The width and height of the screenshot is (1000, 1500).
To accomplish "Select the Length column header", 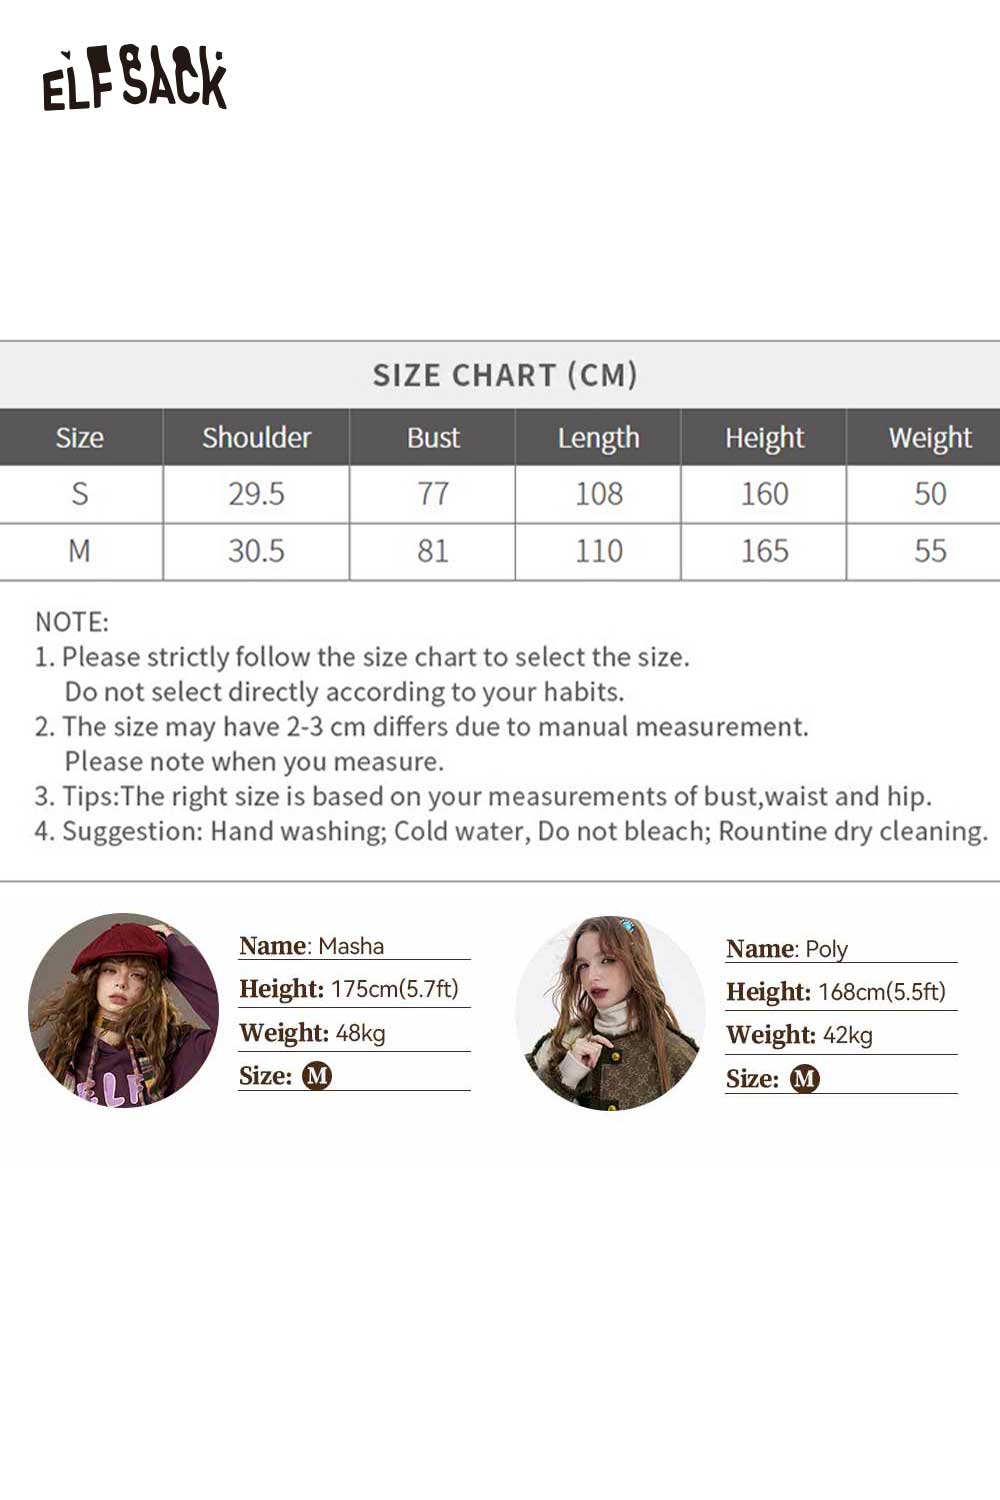I will click(x=598, y=437).
